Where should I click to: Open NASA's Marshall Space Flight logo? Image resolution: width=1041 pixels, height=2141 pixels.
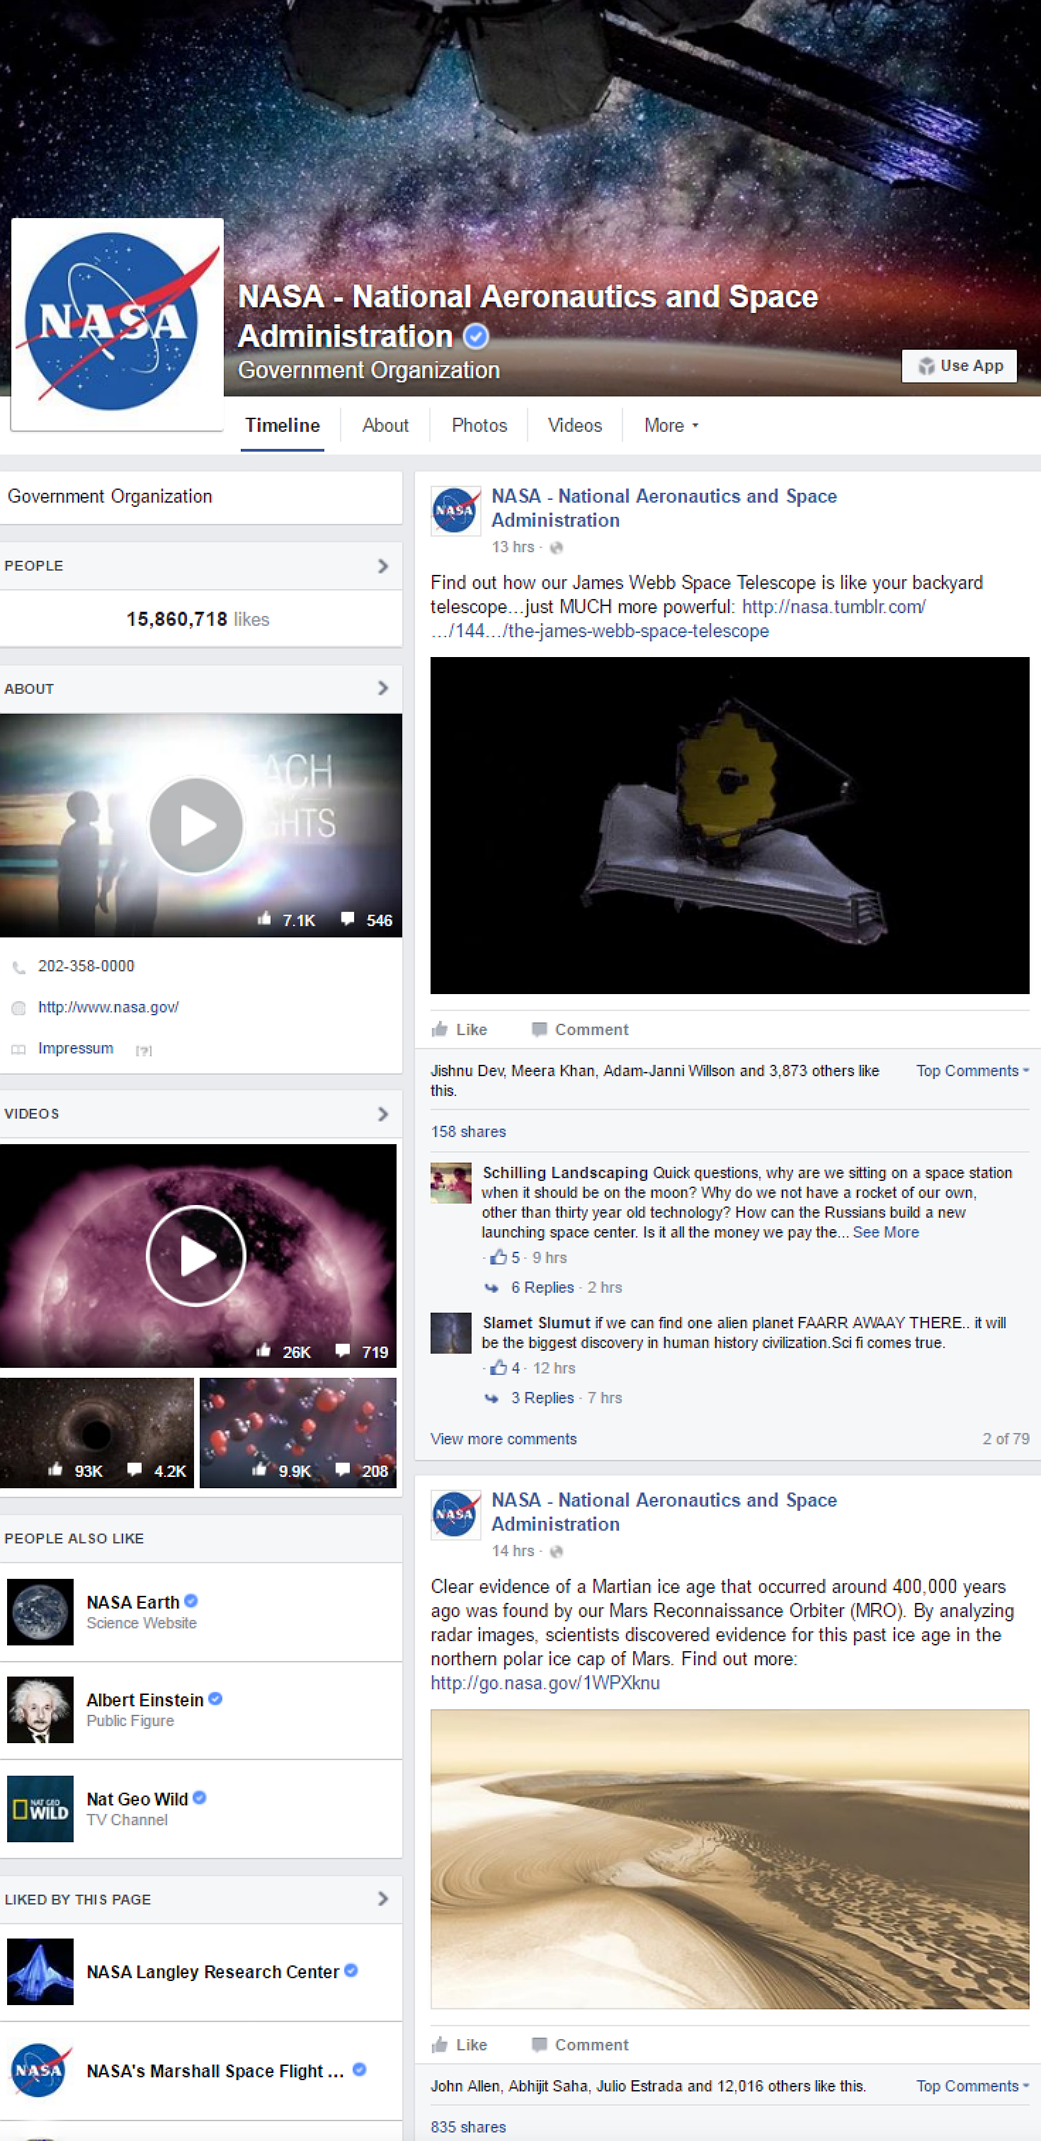[x=40, y=2070]
